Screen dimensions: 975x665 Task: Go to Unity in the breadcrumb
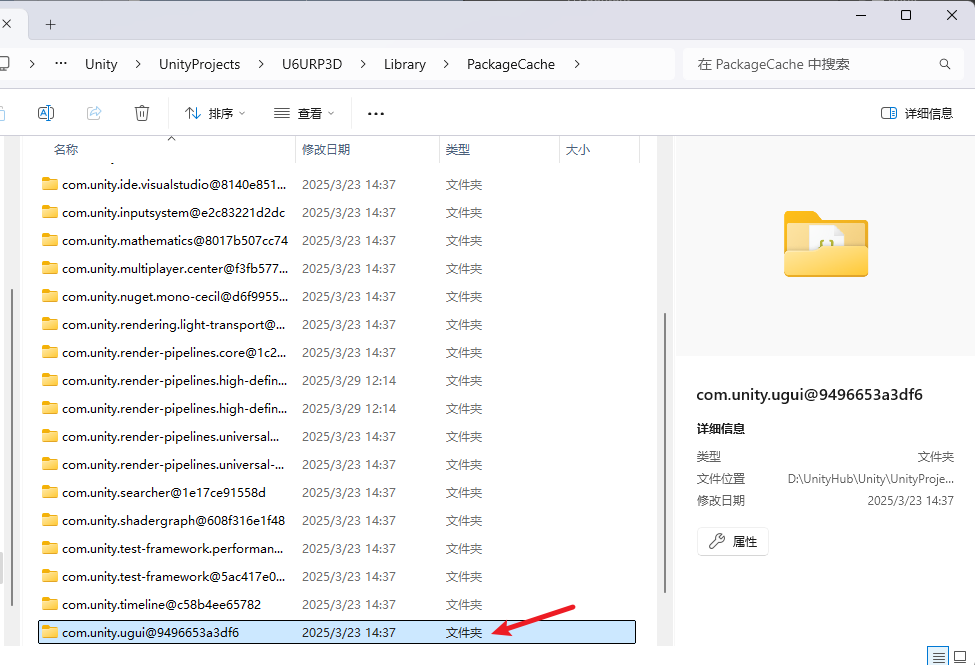click(101, 64)
